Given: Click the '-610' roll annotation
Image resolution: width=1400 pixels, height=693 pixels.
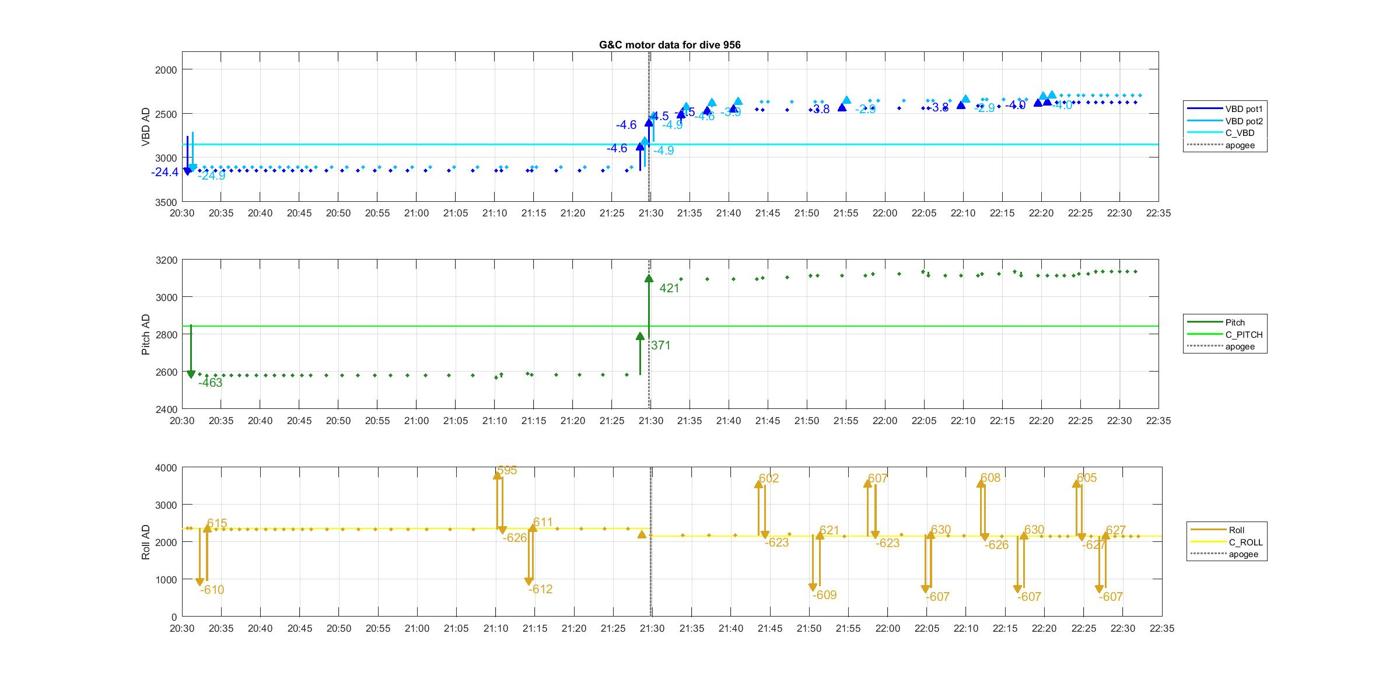Looking at the screenshot, I should (212, 590).
